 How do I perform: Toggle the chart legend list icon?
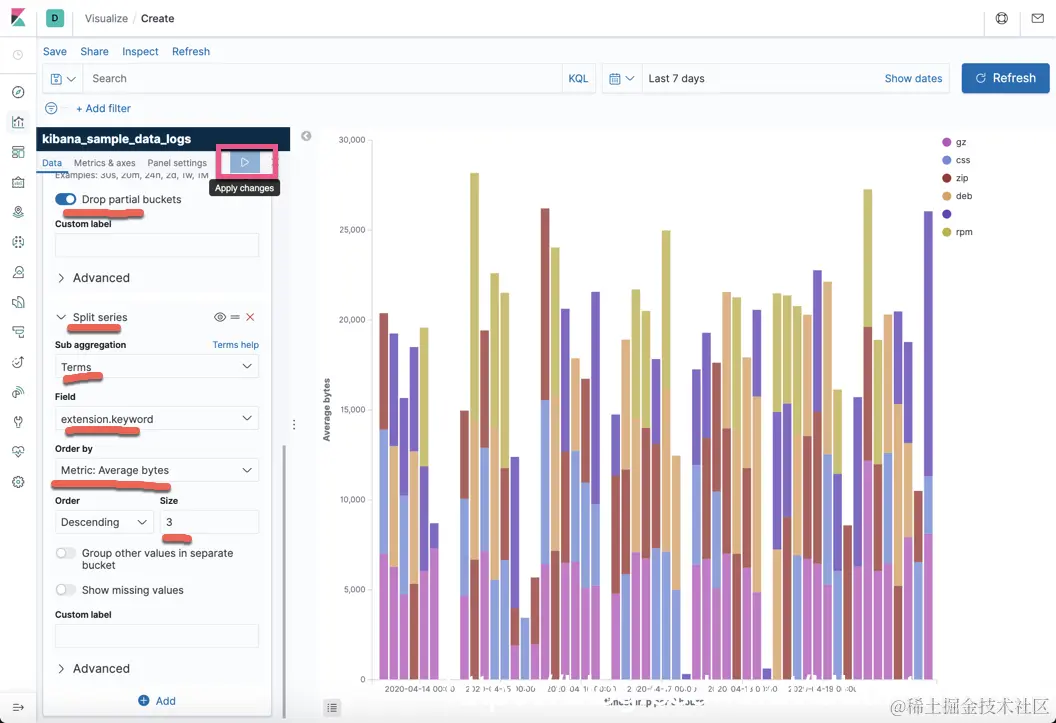pos(332,708)
